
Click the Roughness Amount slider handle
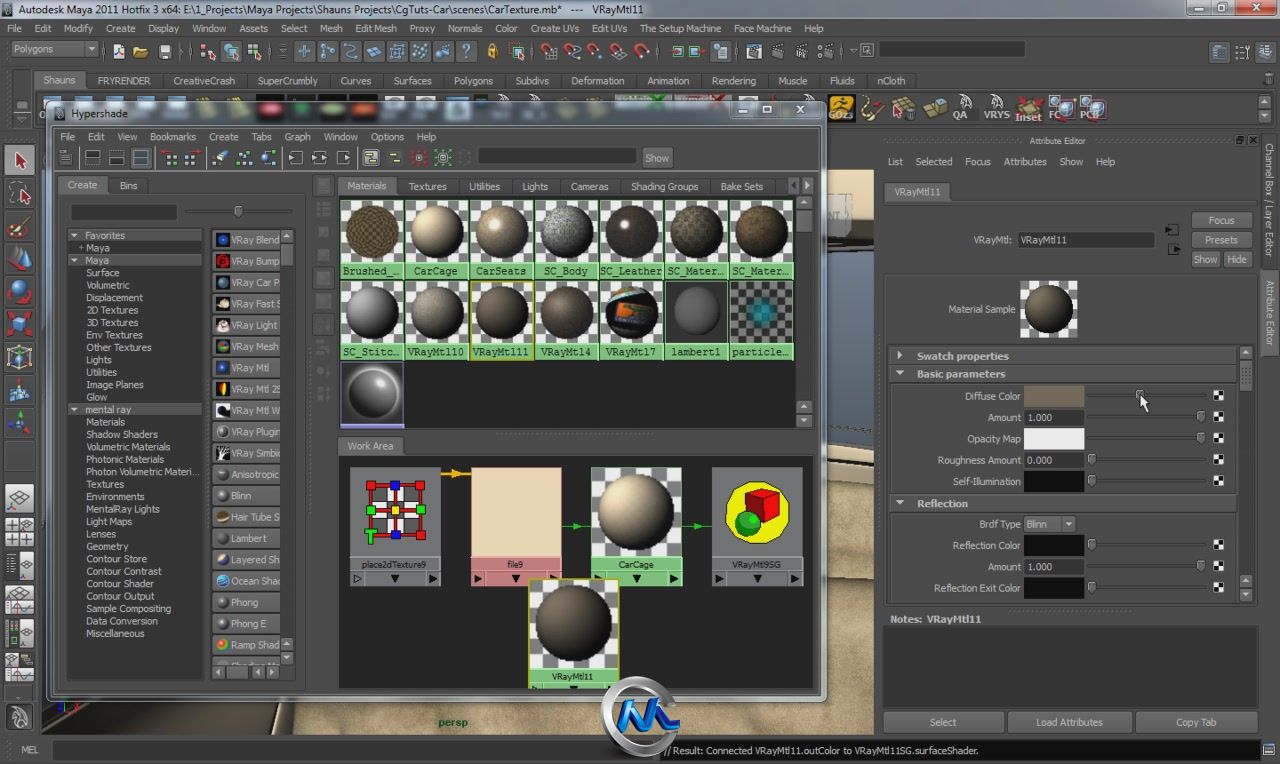click(1091, 460)
